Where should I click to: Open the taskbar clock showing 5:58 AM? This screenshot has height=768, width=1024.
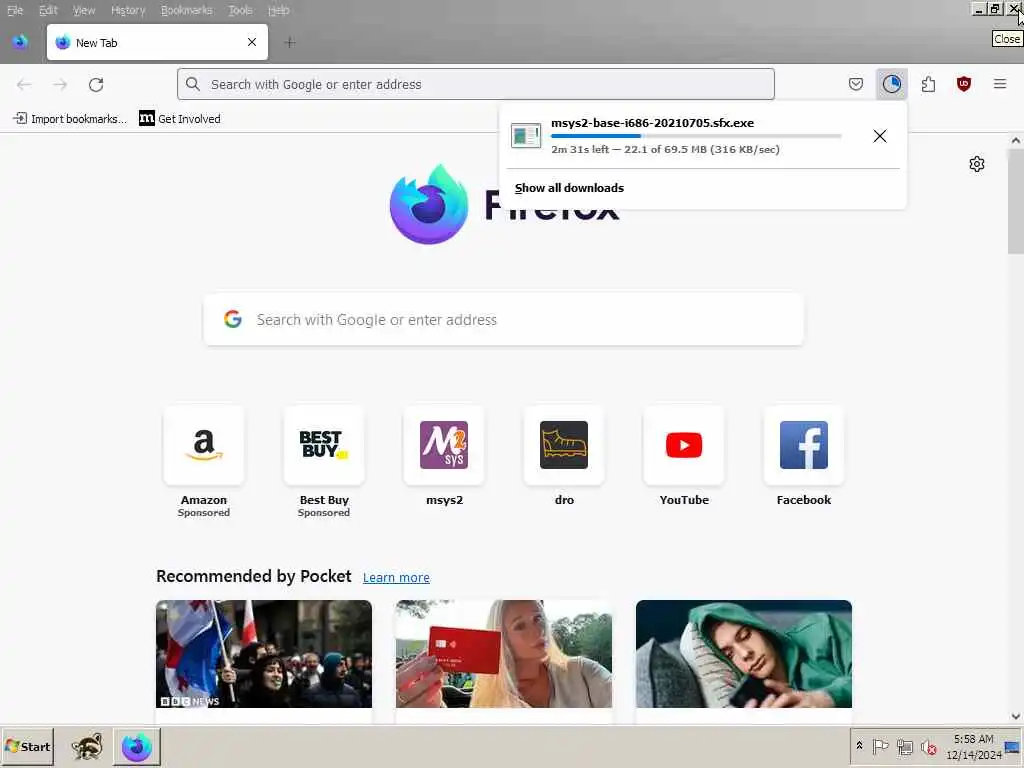[x=973, y=746]
